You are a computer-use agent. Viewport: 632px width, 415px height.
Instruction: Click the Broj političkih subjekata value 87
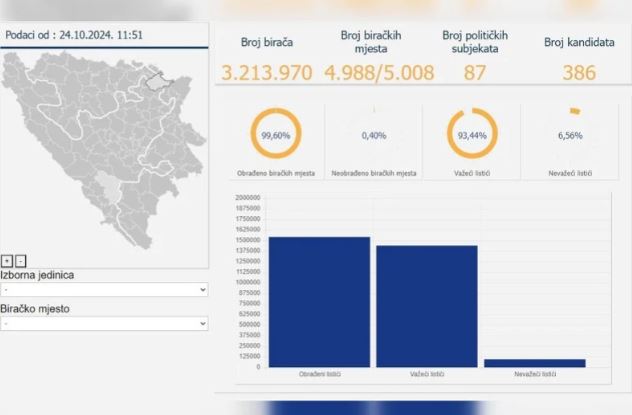pyautogui.click(x=476, y=73)
